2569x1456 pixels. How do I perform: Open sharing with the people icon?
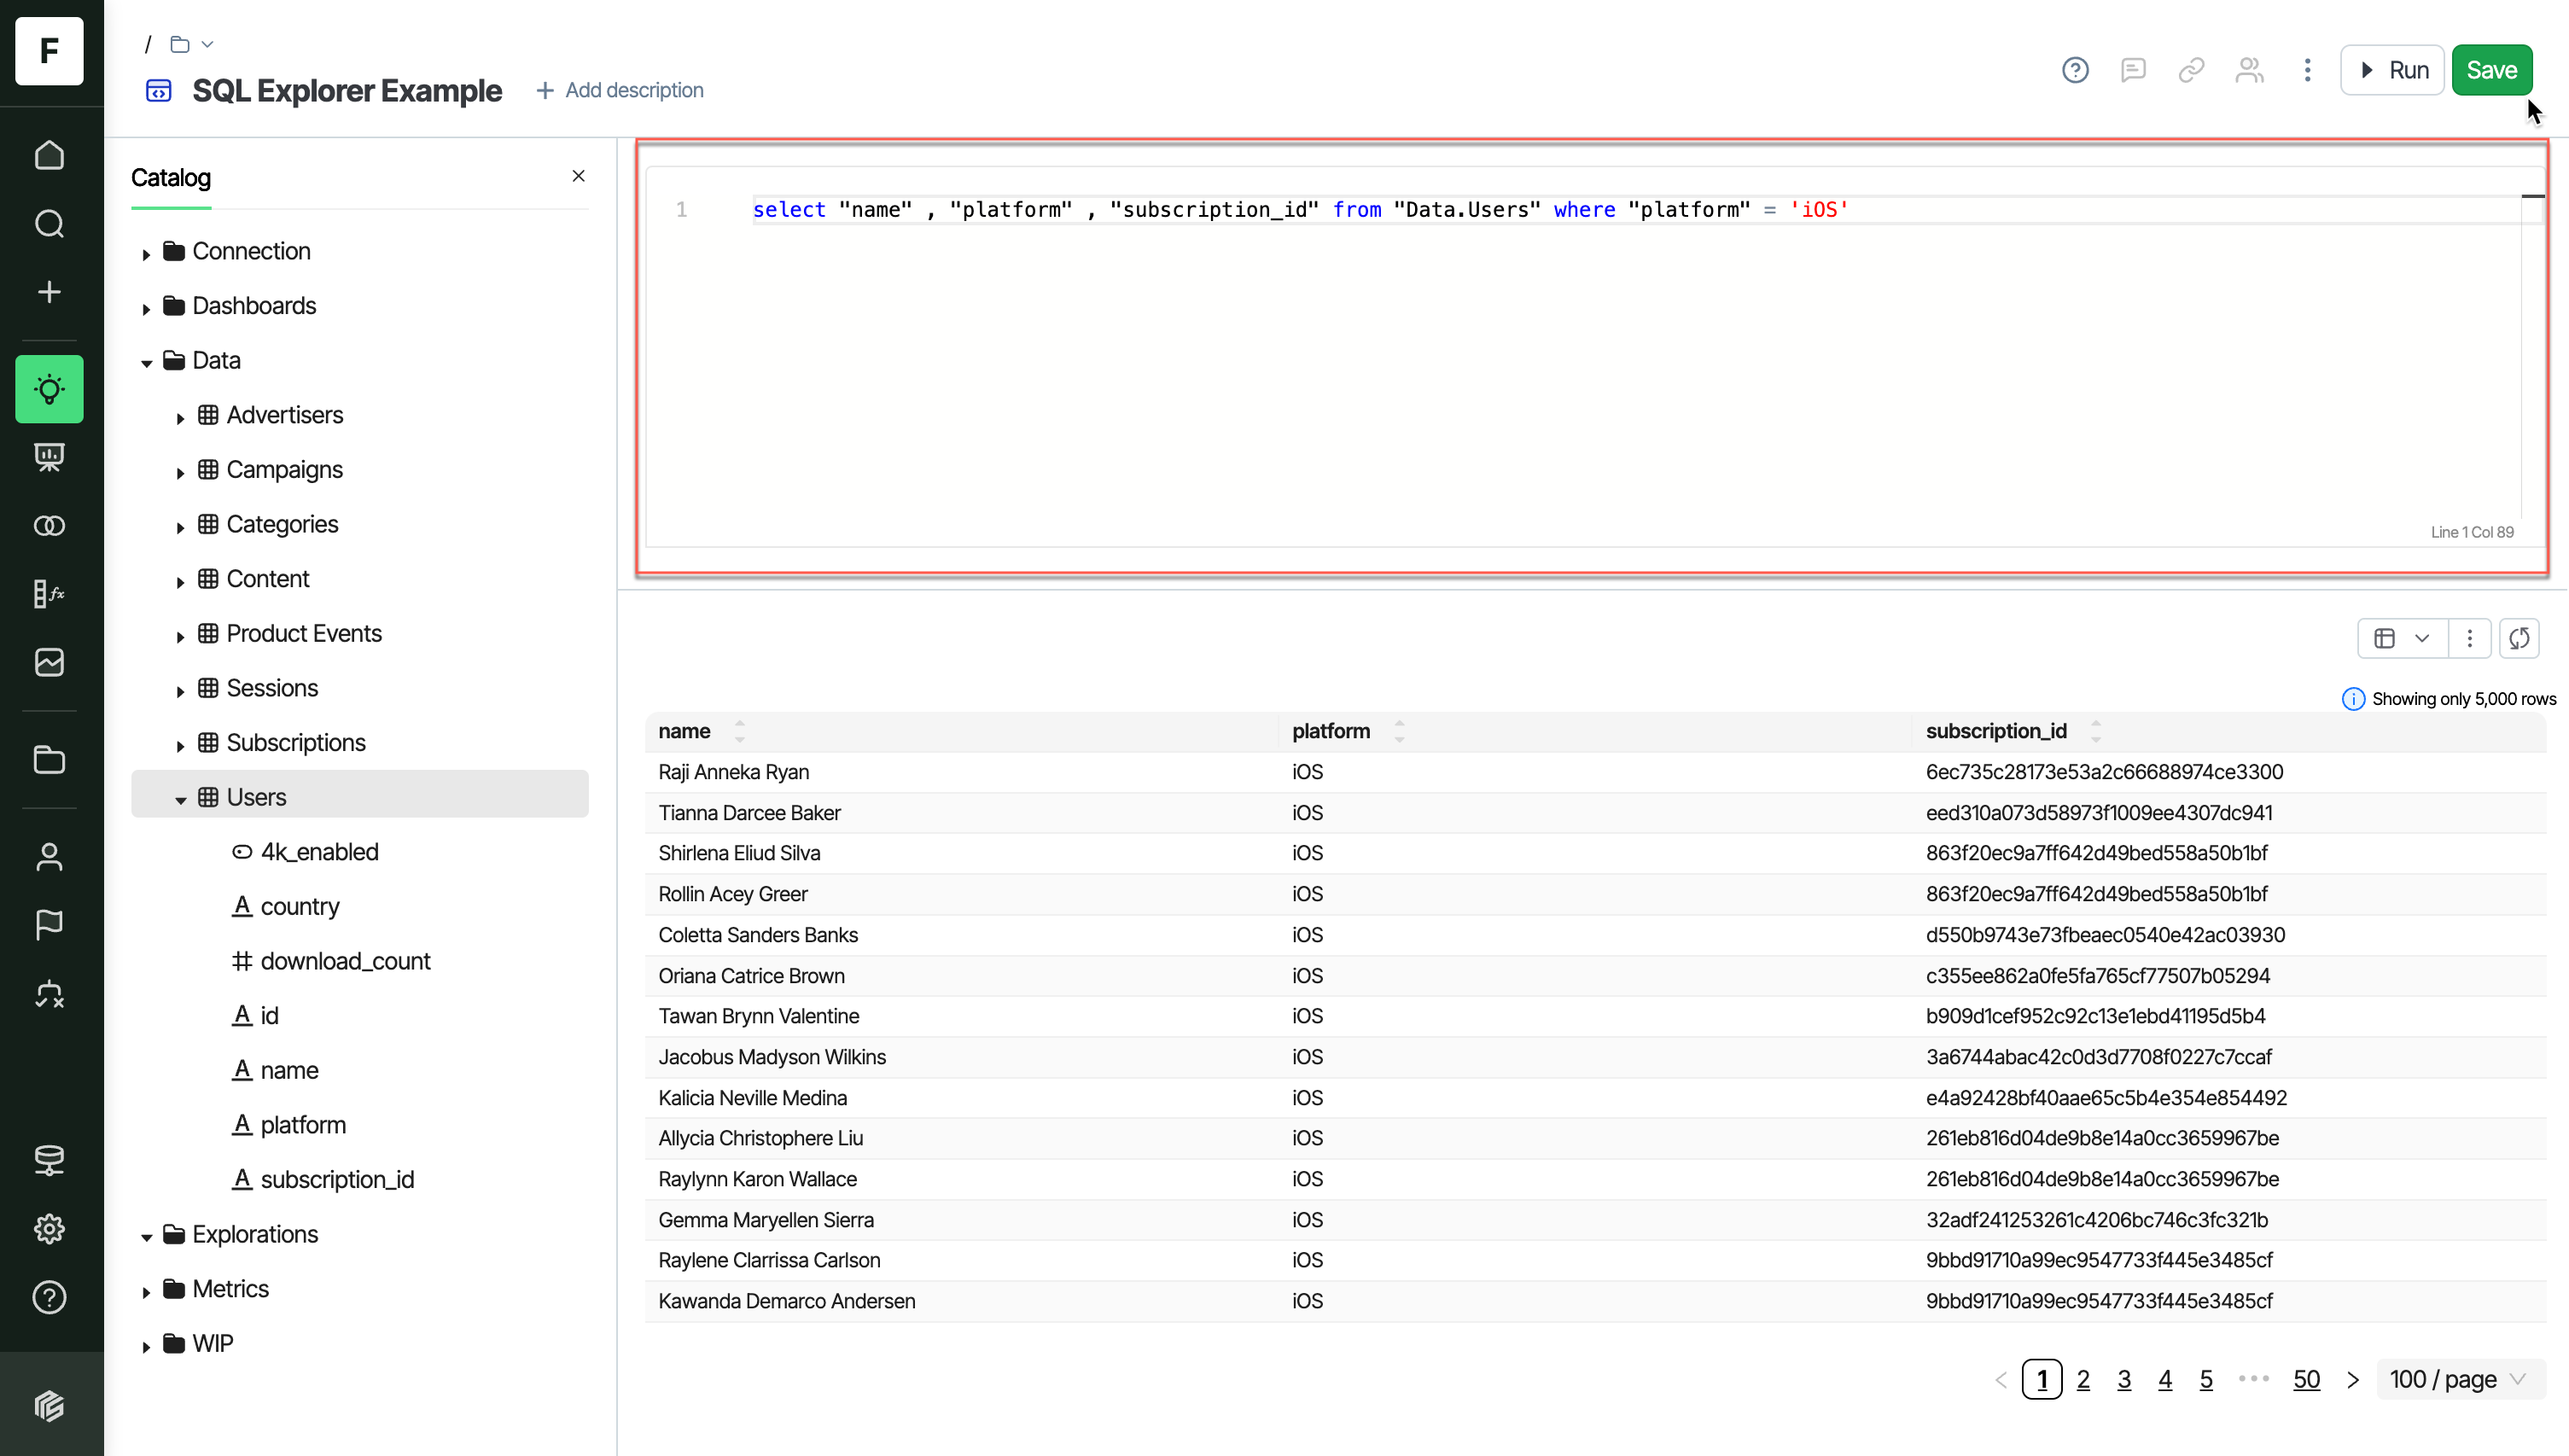[2249, 70]
